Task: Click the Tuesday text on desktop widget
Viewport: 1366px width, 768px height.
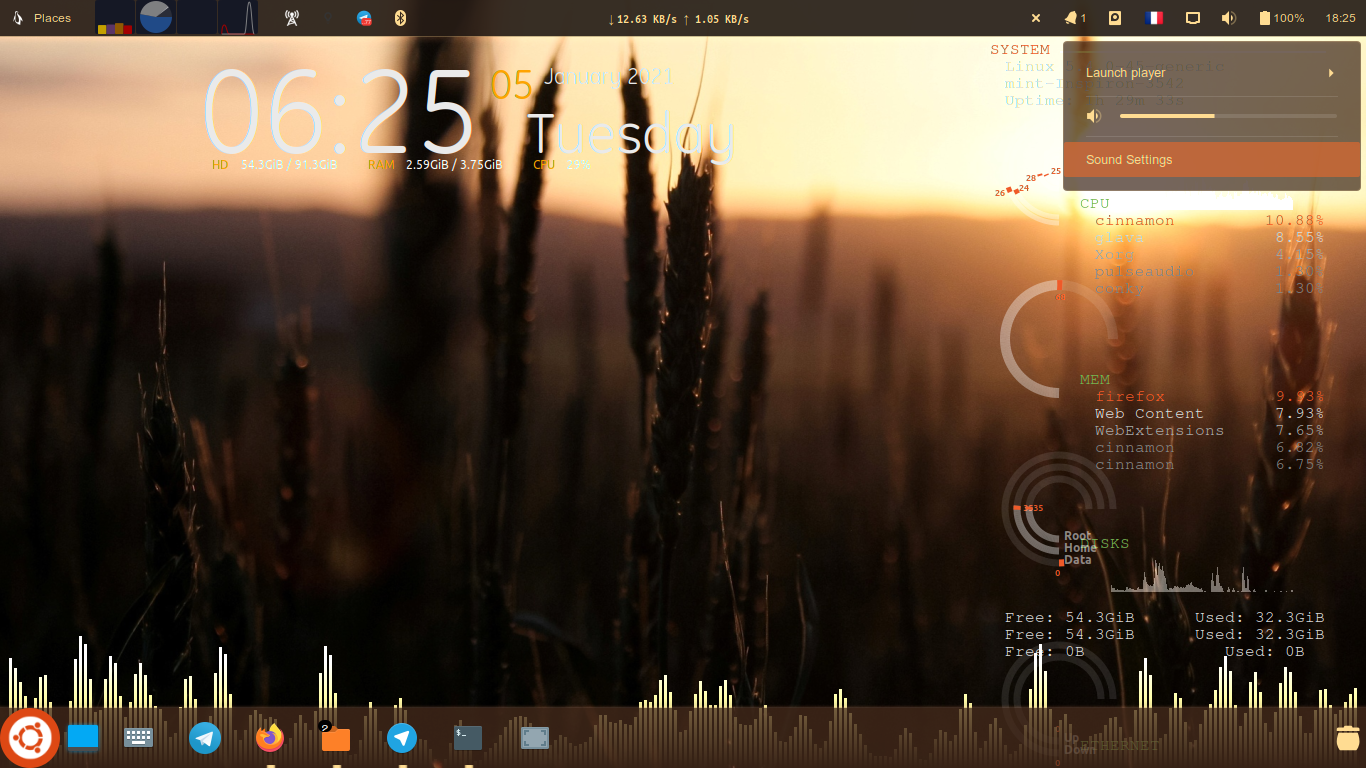Action: coord(631,134)
